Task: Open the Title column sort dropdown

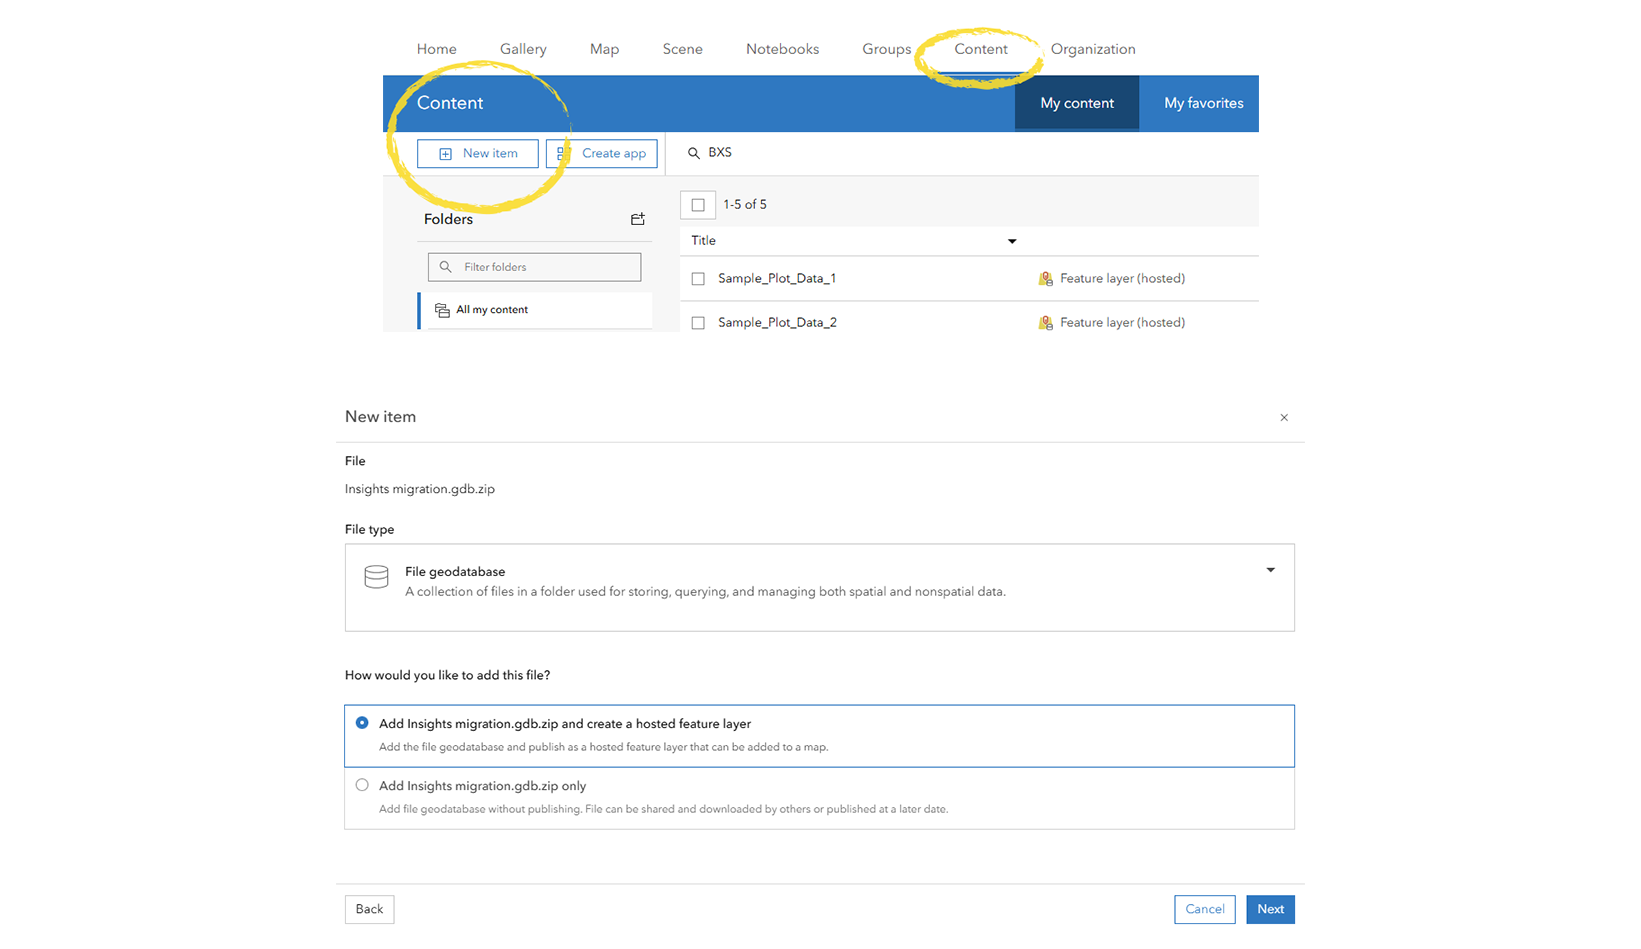Action: [x=1012, y=241]
